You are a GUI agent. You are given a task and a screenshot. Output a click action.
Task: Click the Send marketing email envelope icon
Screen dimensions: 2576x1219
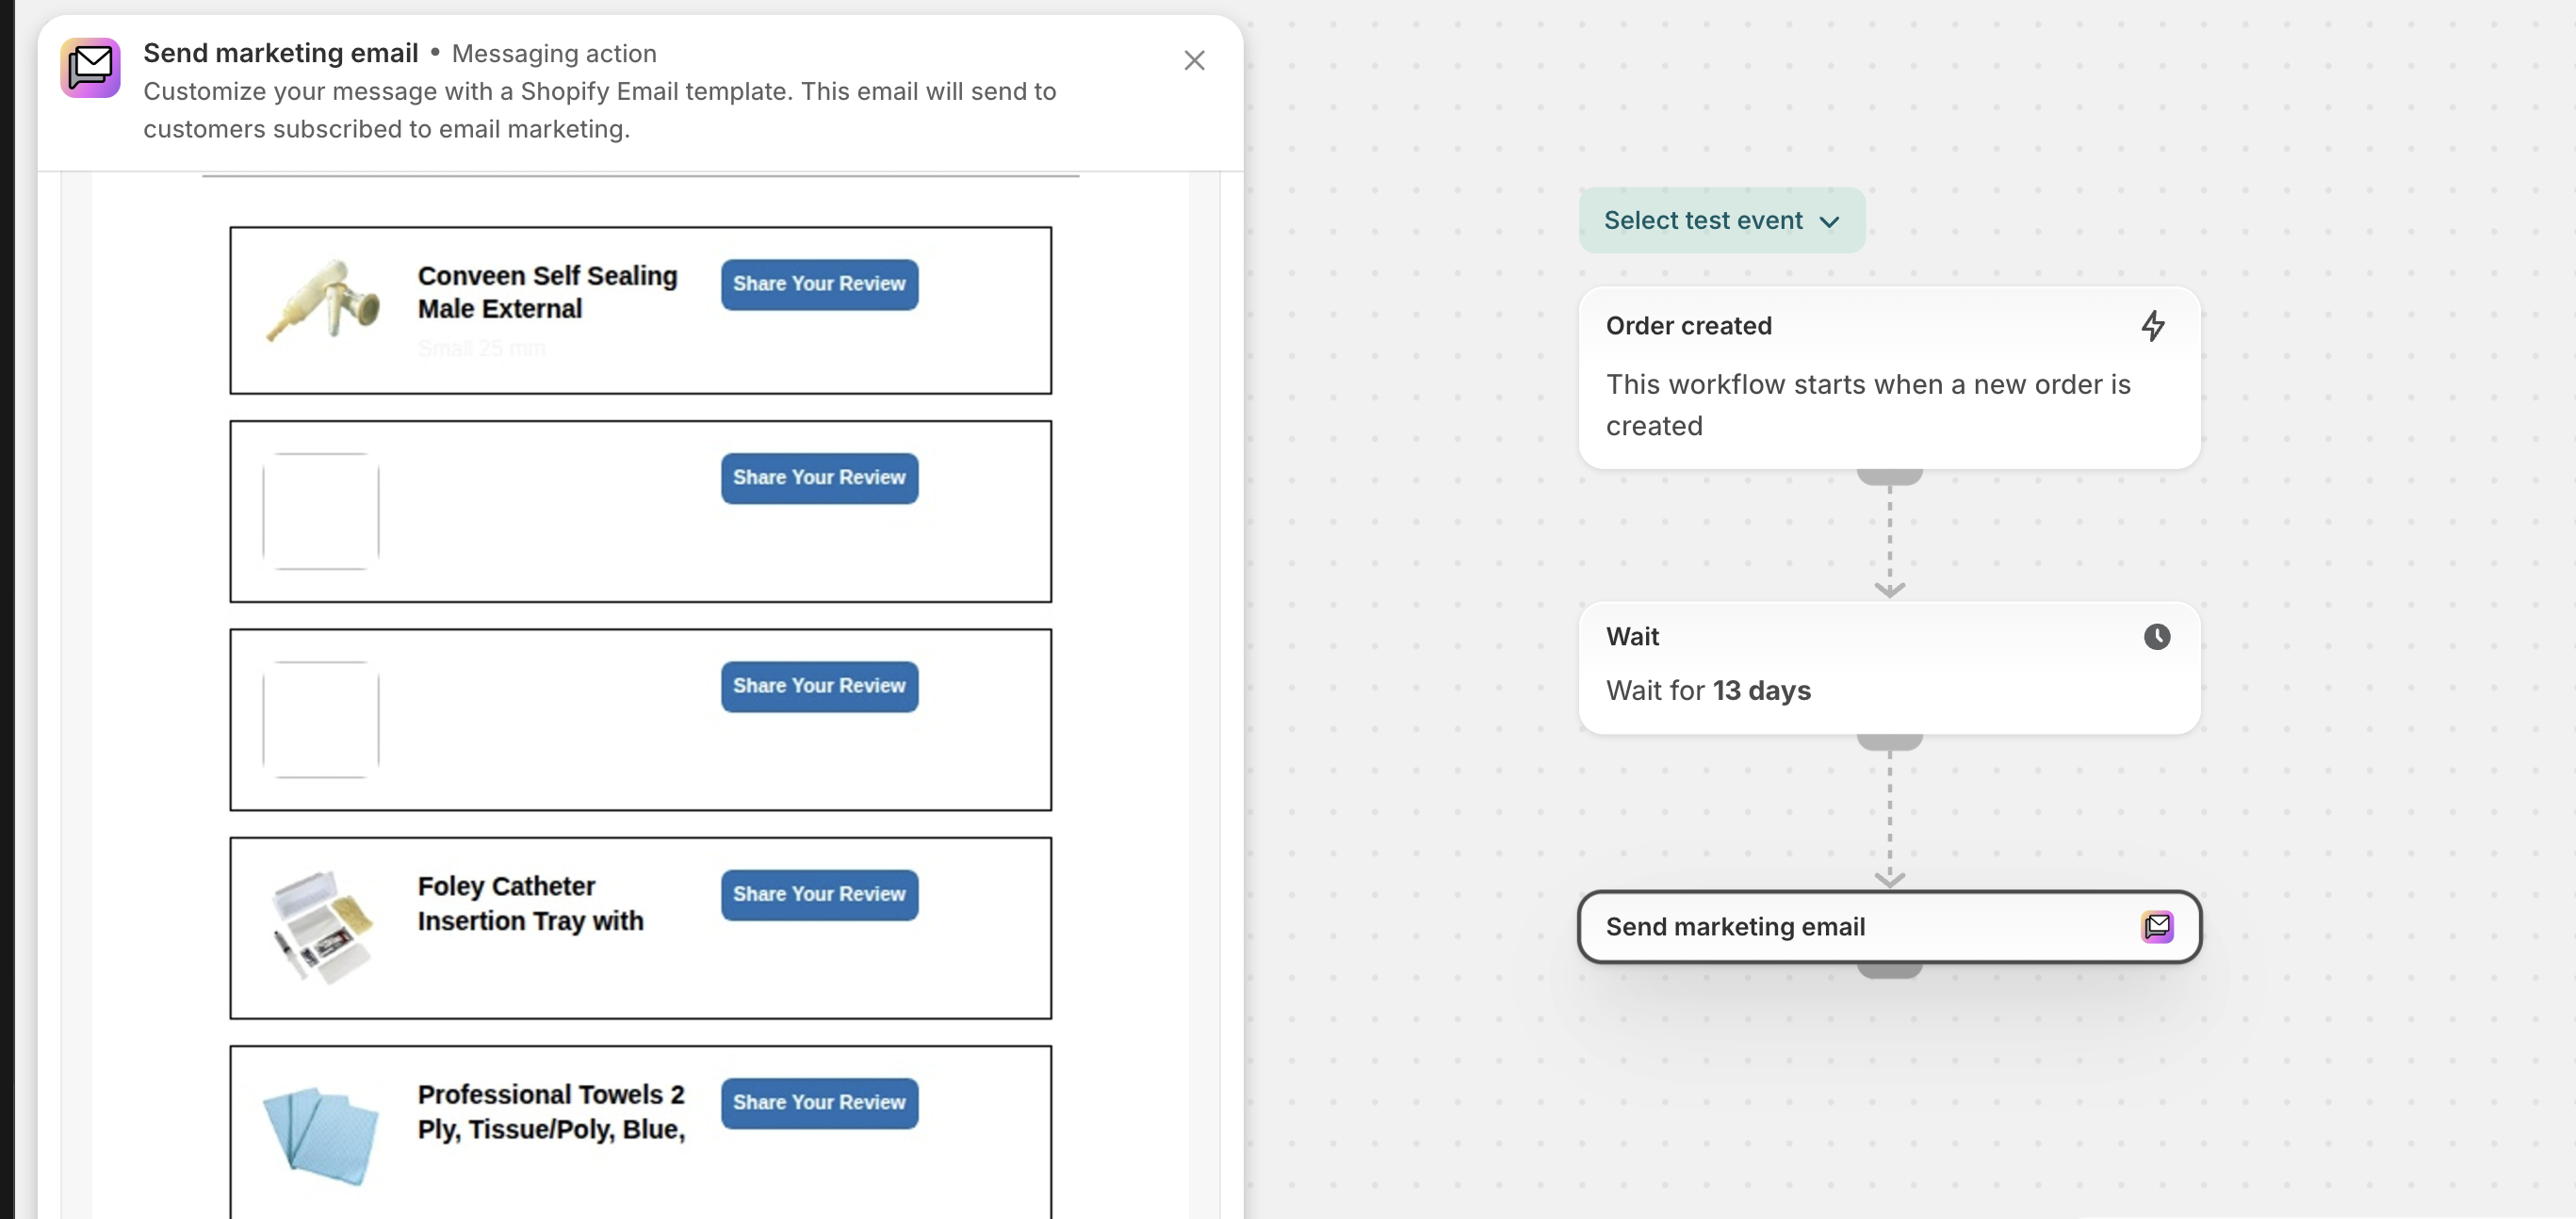[x=90, y=68]
